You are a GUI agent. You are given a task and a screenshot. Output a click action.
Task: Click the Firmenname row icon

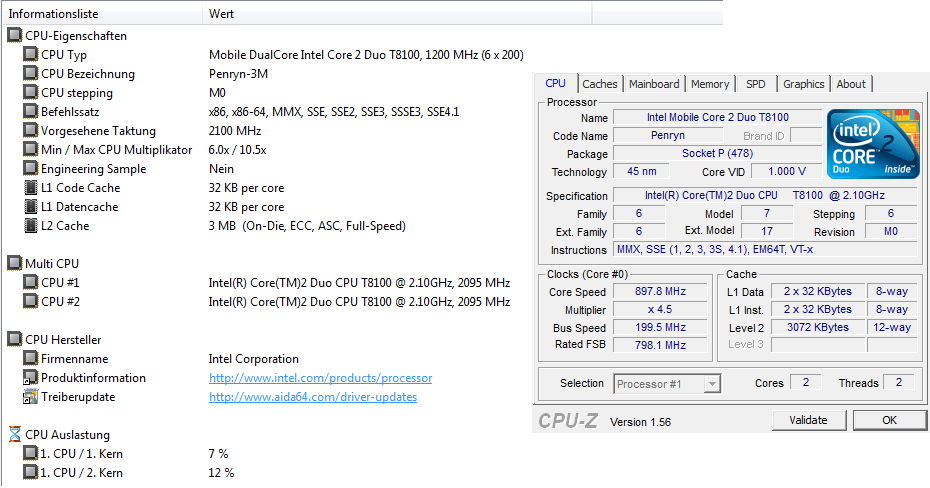pyautogui.click(x=30, y=358)
